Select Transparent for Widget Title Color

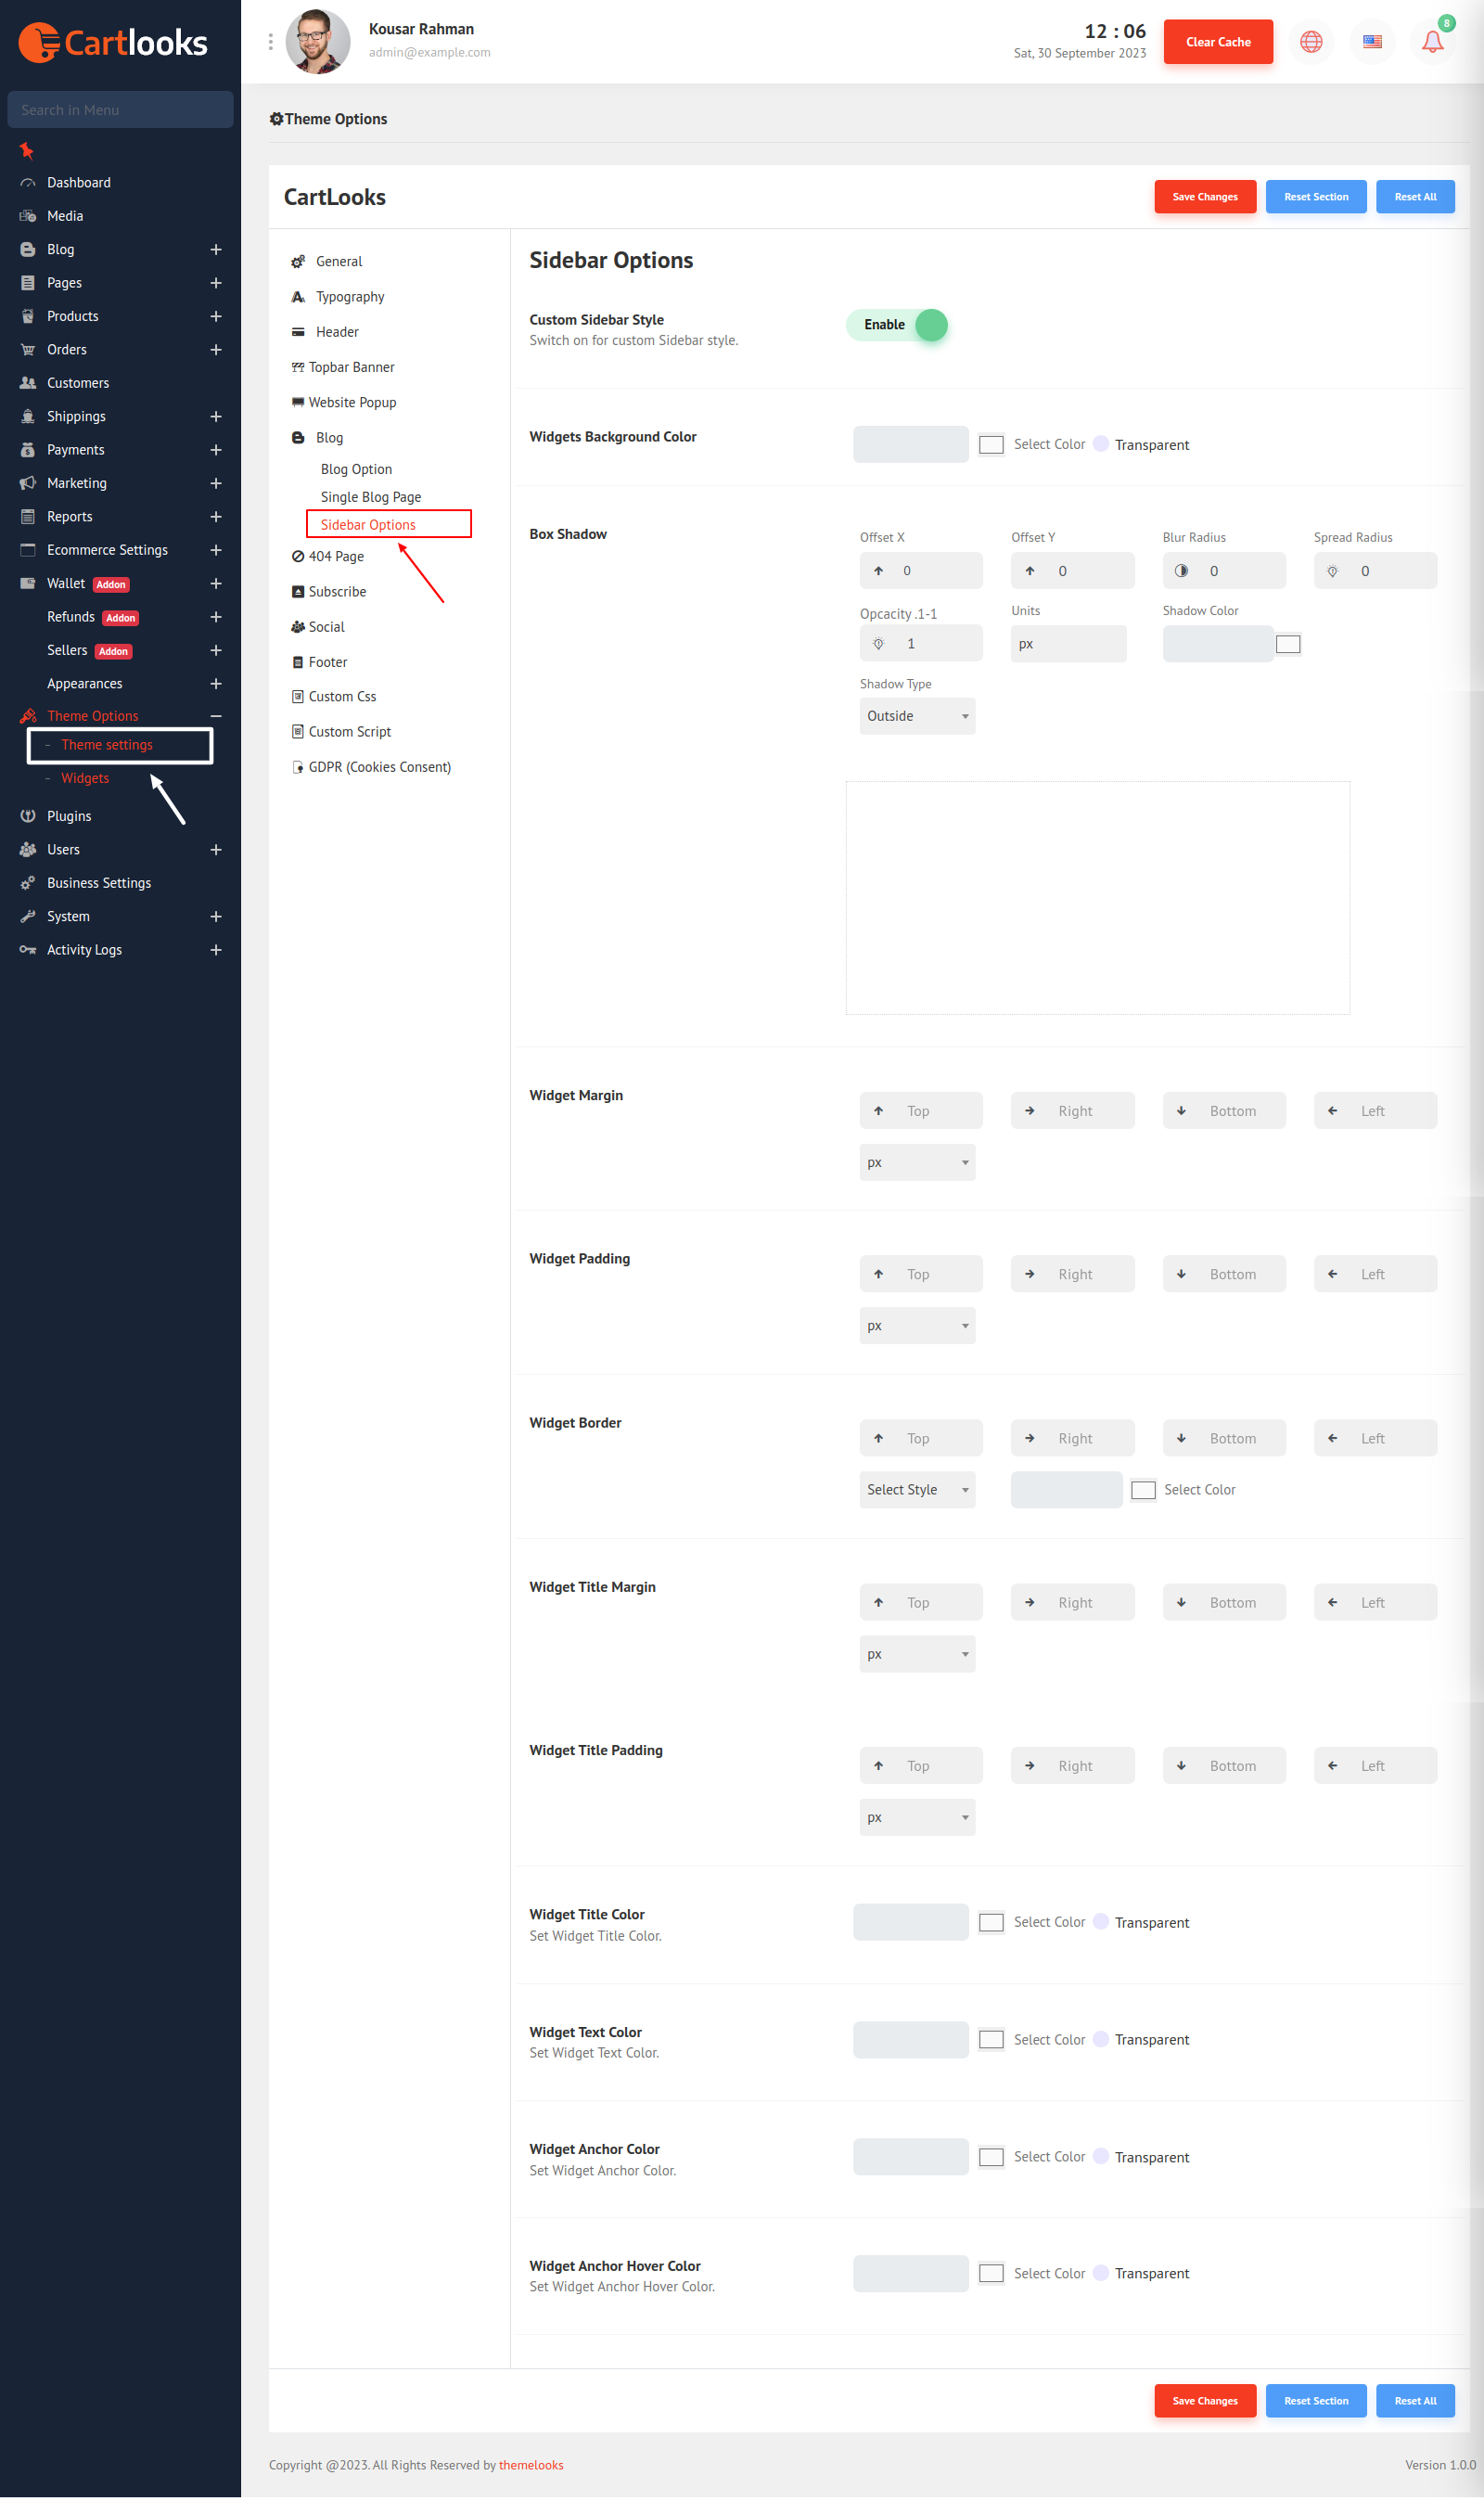pos(1100,1921)
